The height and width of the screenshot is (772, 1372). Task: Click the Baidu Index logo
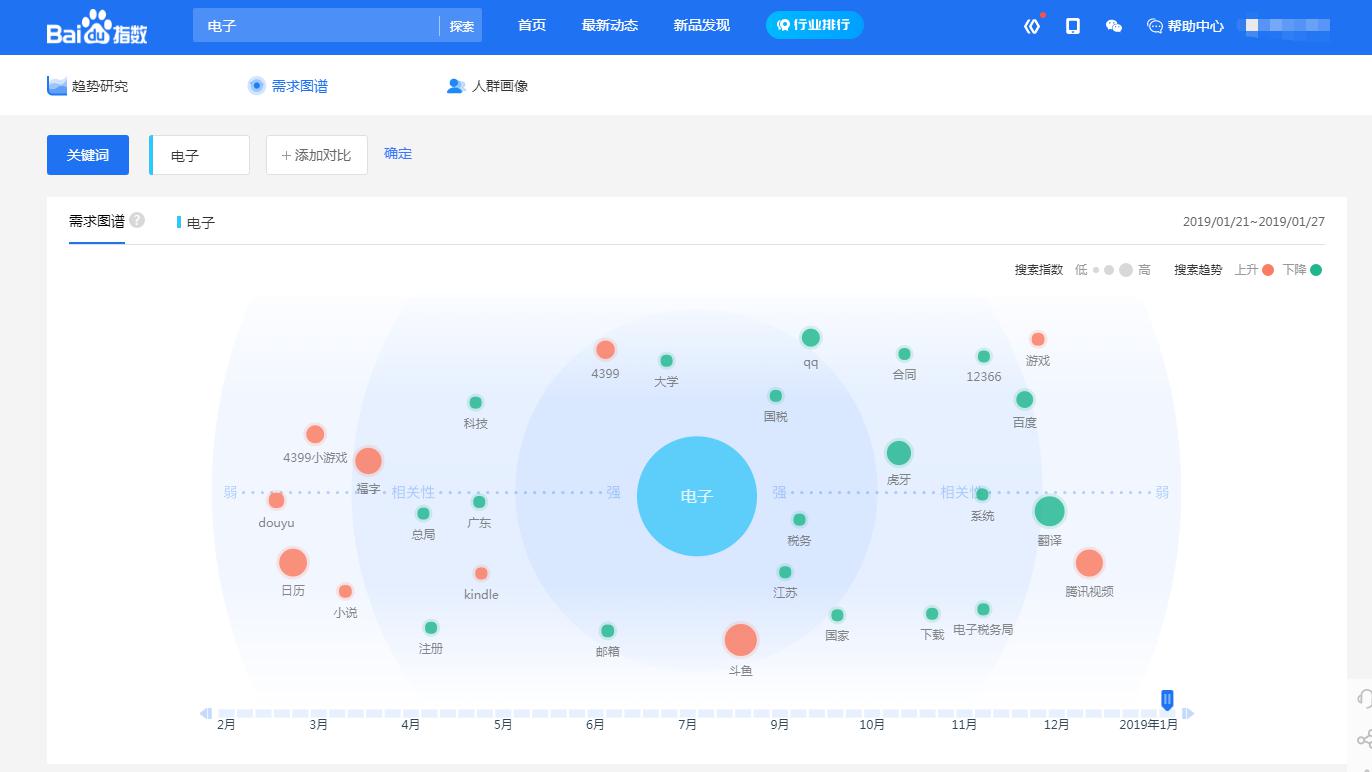point(97,28)
